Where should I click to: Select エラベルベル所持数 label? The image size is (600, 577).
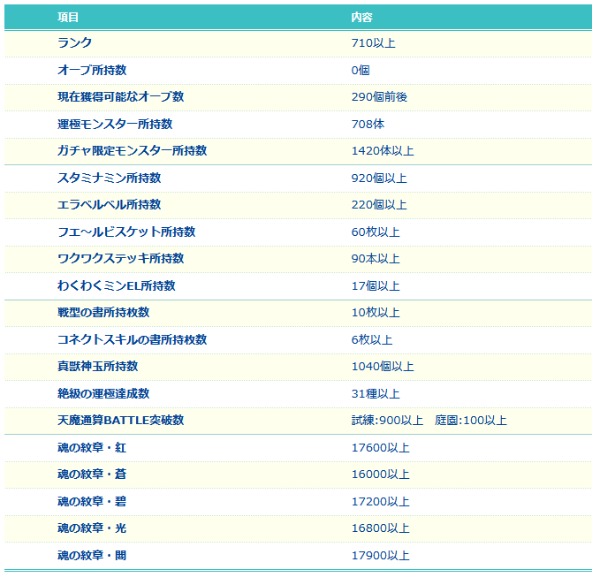click(109, 205)
